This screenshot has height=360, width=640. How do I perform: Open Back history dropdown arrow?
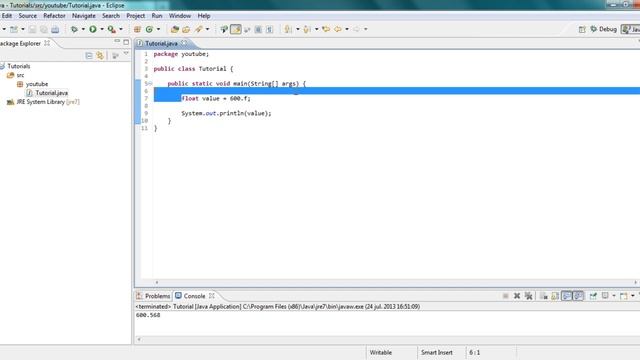click(347, 29)
